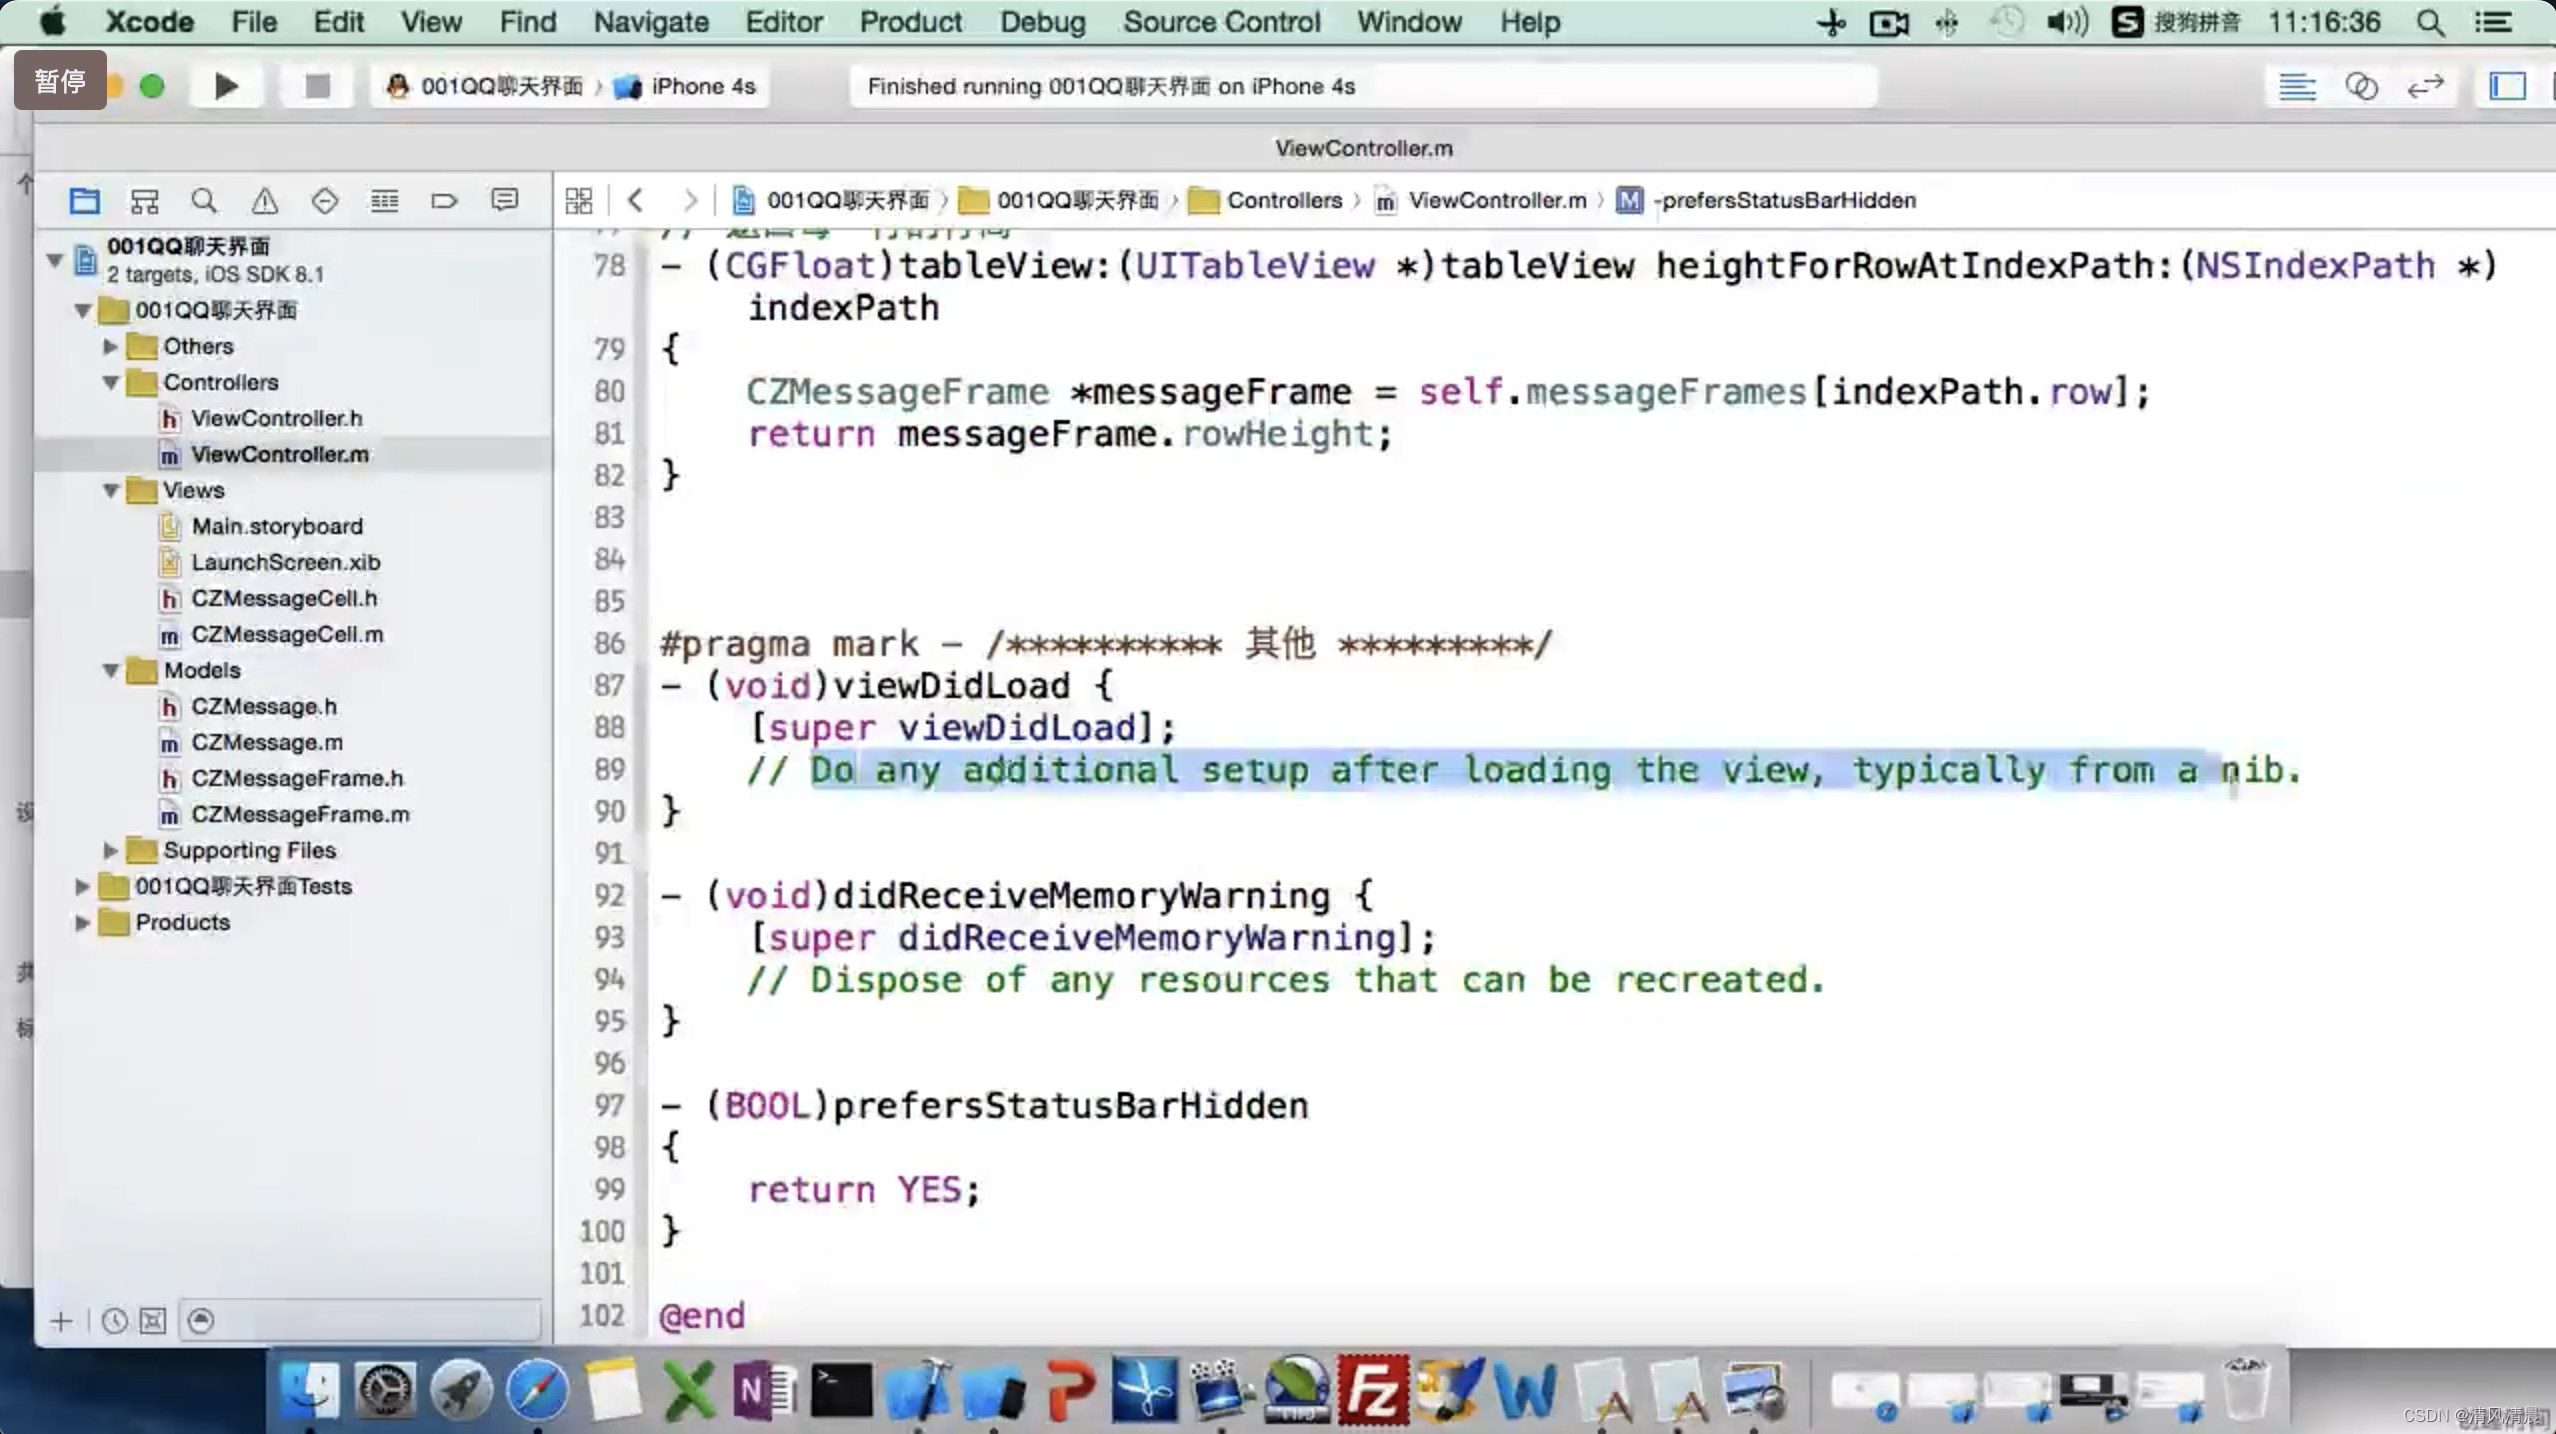This screenshot has height=1434, width=2556.
Task: Click the breakpoint navigator icon
Action: (x=444, y=198)
